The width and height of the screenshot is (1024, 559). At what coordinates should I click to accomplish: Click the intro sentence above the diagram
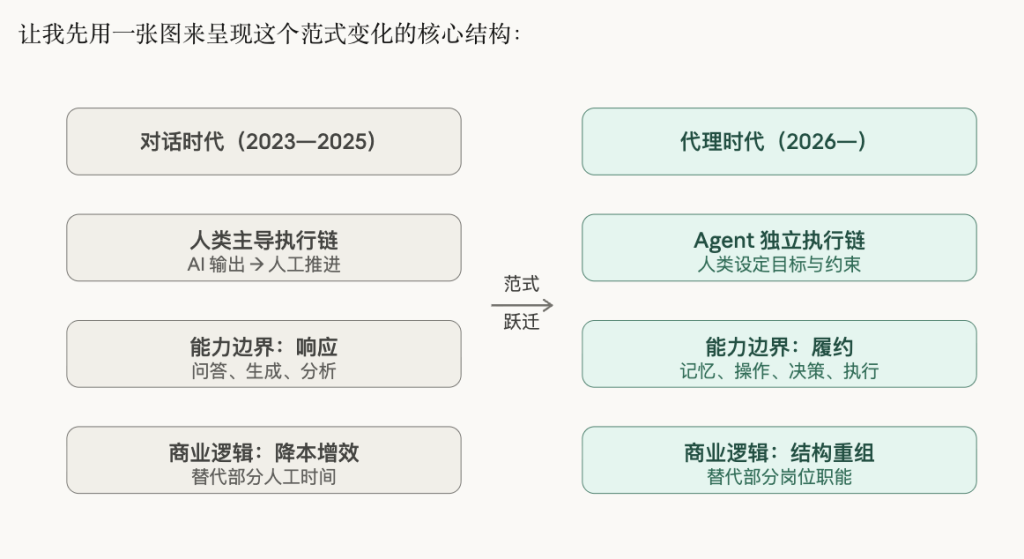(x=270, y=36)
